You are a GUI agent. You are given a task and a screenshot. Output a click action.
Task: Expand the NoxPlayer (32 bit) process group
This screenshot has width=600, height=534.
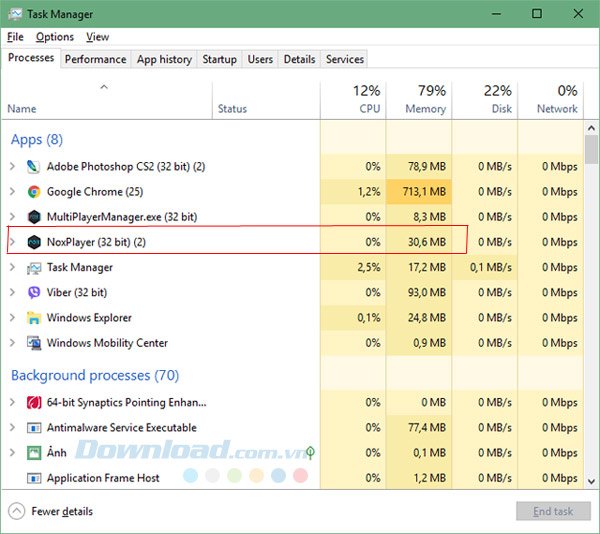click(x=12, y=242)
